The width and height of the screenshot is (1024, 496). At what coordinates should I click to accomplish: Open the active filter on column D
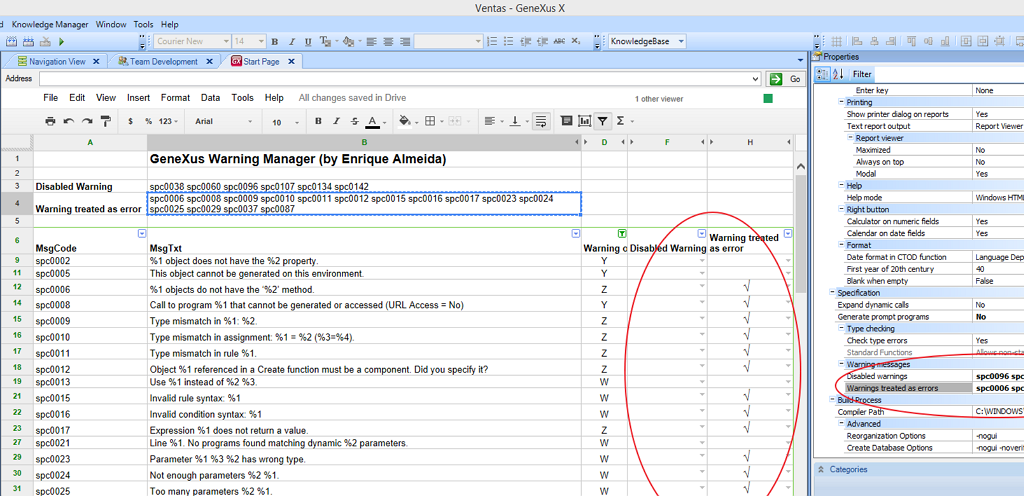point(622,233)
